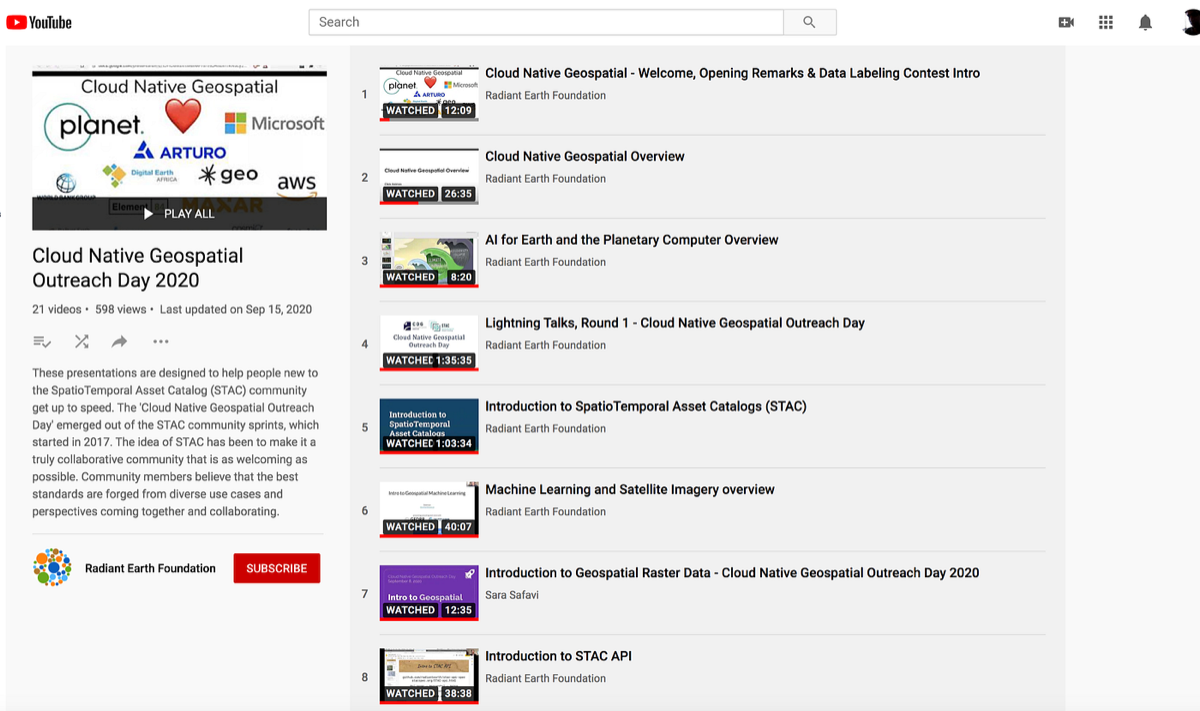
Task: Focus the Search input field
Action: point(546,22)
